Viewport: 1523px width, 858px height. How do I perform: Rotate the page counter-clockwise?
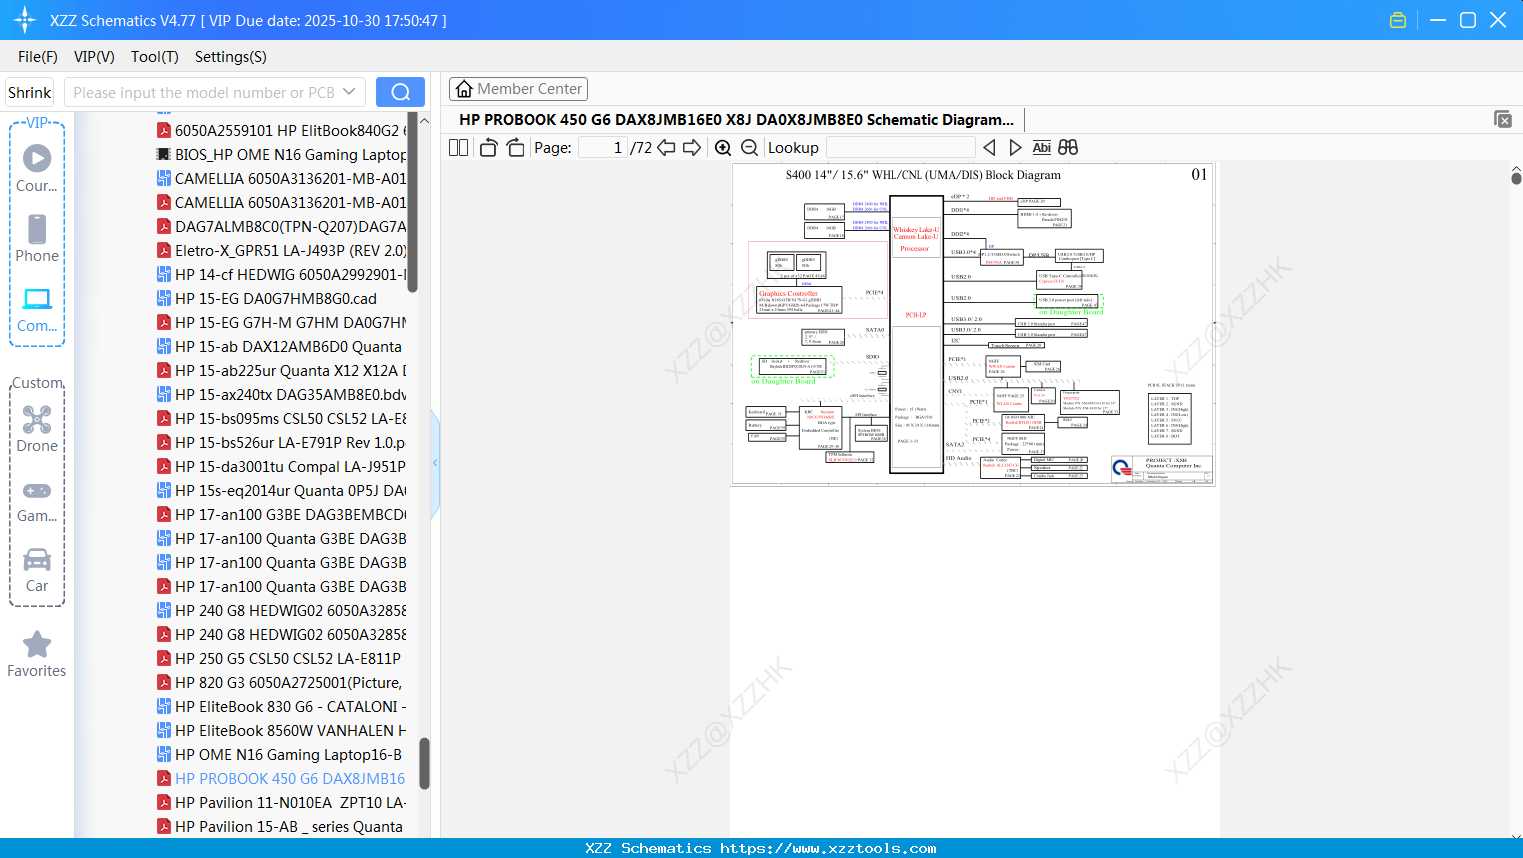pos(488,147)
